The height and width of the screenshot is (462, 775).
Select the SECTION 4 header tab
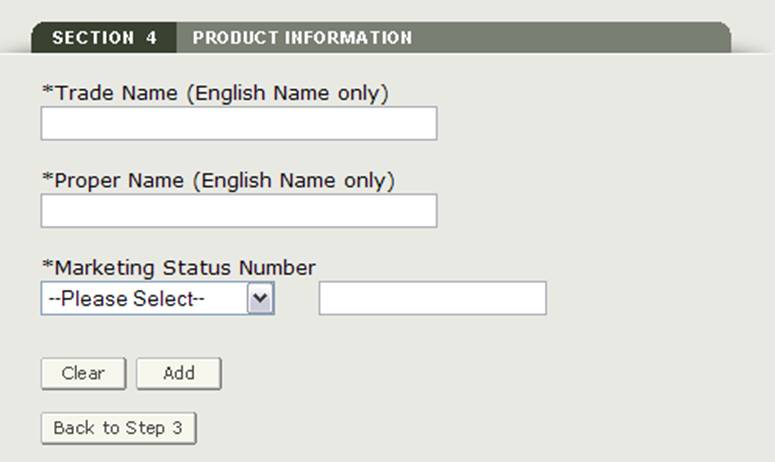[x=104, y=38]
